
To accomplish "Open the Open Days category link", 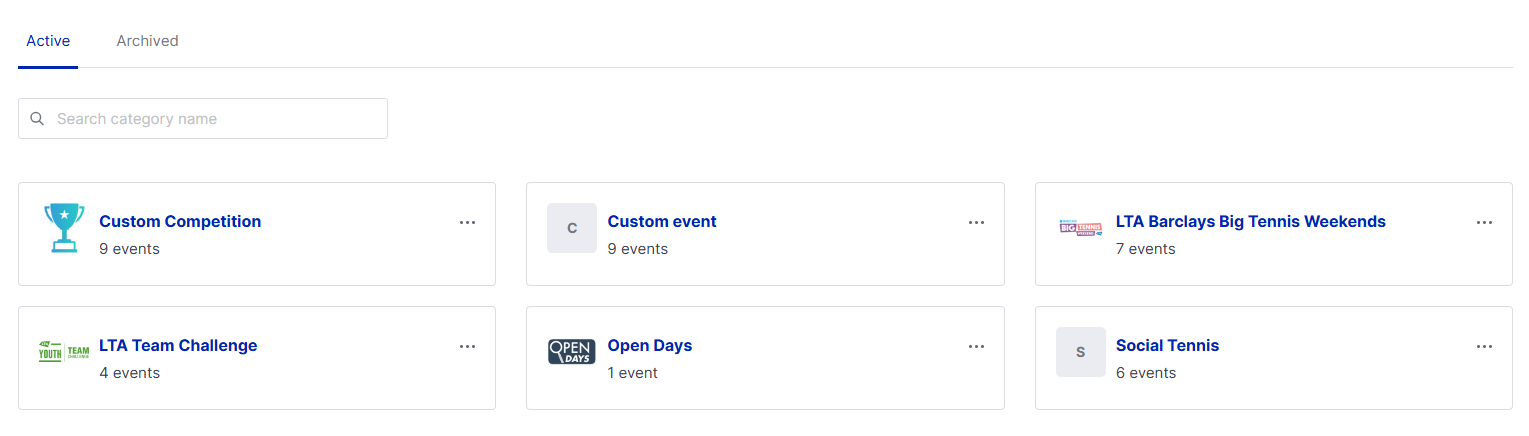I will (x=650, y=346).
